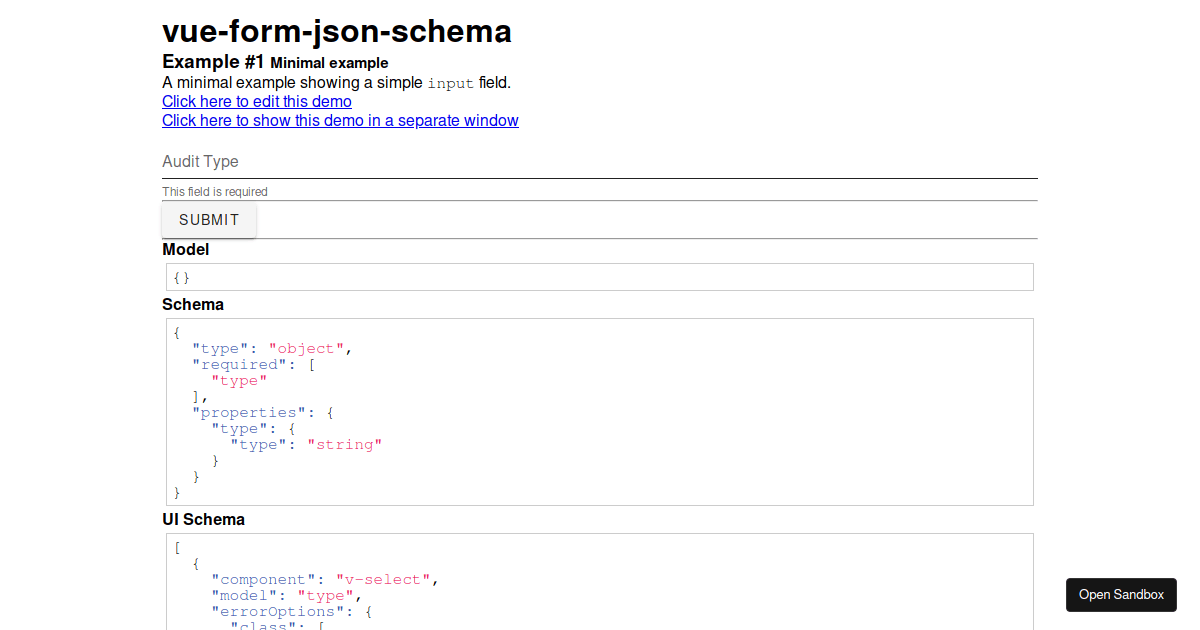Click the "model" key in the UI Schema
Screen dimensions: 1200x630
(235, 595)
